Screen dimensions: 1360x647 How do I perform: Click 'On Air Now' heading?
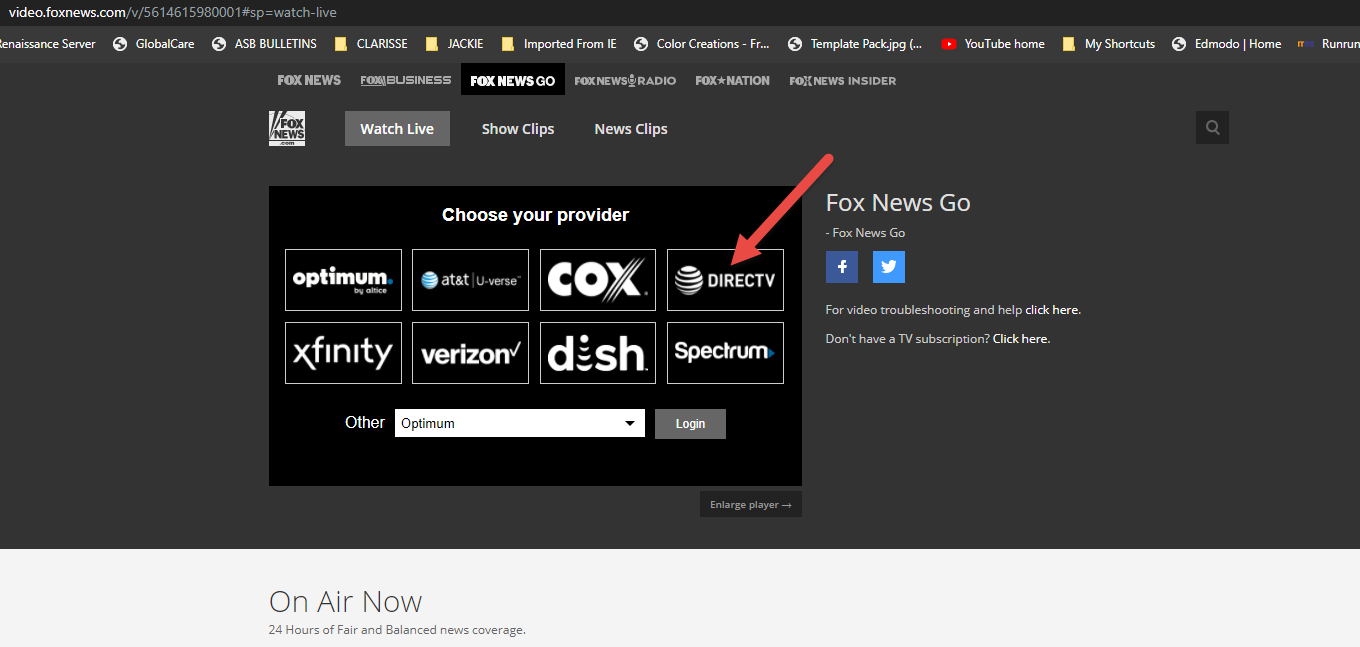(345, 601)
